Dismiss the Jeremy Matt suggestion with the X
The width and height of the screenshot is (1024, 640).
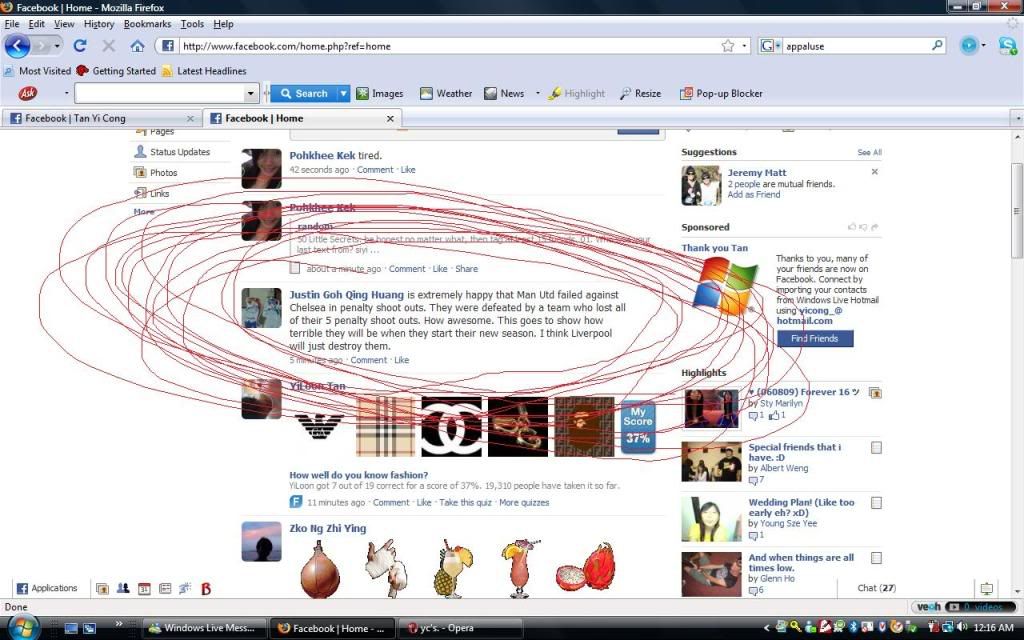(874, 172)
